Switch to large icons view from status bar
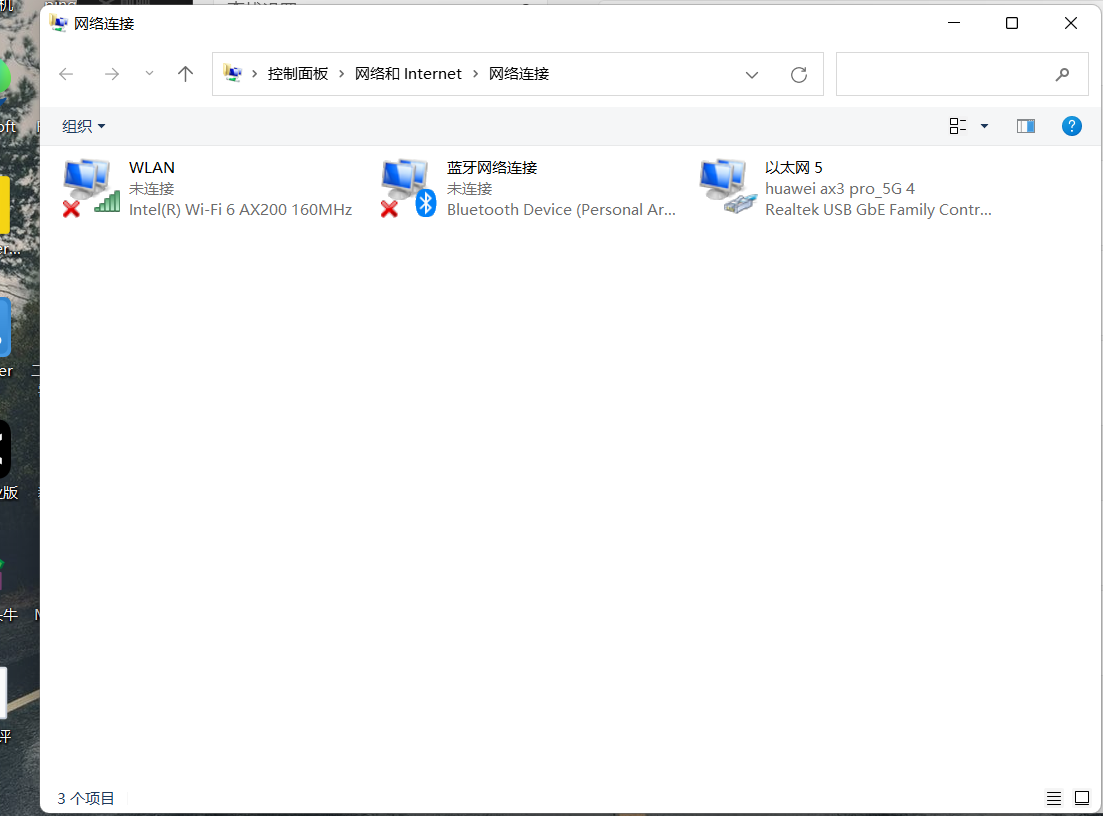The height and width of the screenshot is (816, 1103). pyautogui.click(x=1082, y=798)
